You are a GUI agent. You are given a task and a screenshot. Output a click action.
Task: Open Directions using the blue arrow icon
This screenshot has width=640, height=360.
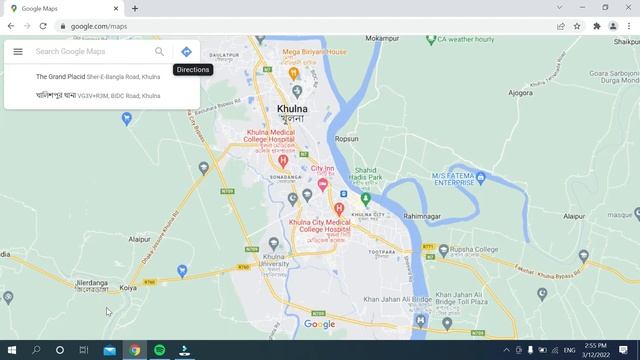point(187,52)
